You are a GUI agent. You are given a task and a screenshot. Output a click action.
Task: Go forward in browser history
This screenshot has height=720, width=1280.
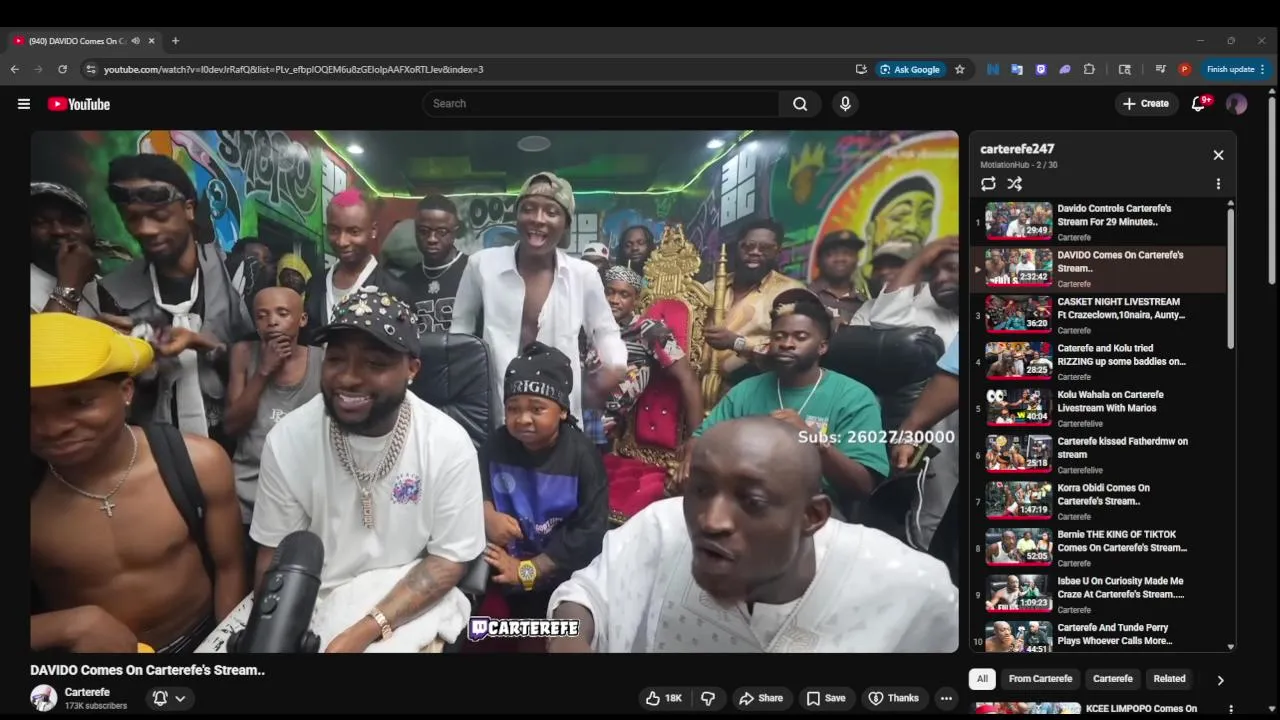coord(38,69)
